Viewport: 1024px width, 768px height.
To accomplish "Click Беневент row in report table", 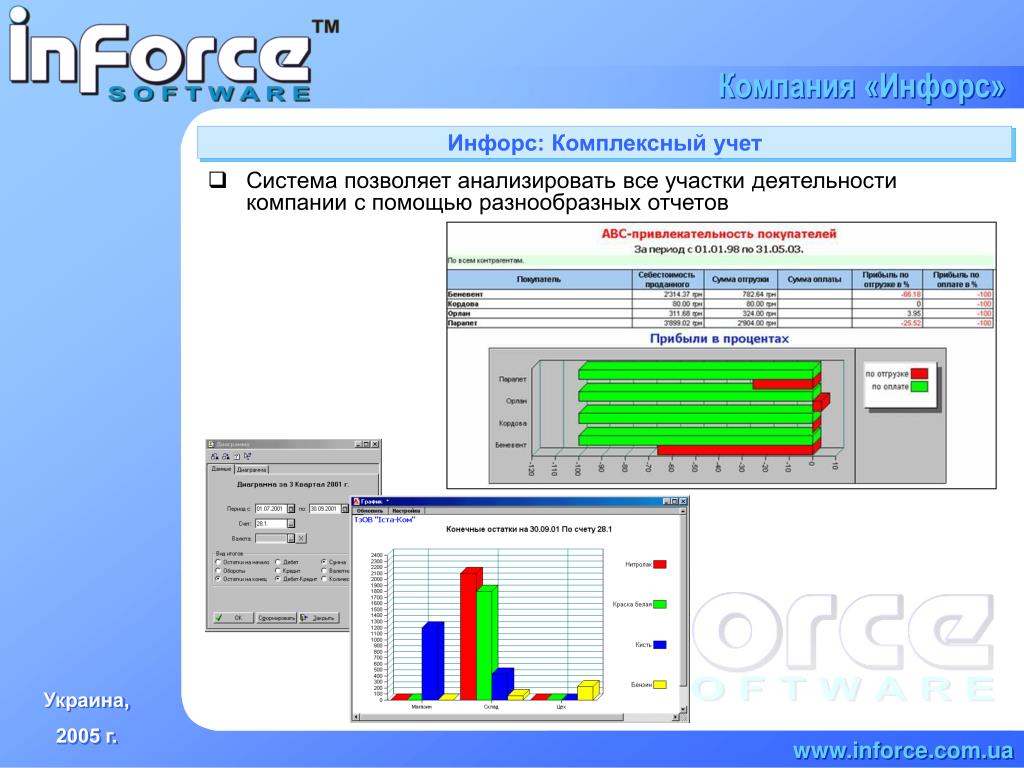I will click(720, 295).
